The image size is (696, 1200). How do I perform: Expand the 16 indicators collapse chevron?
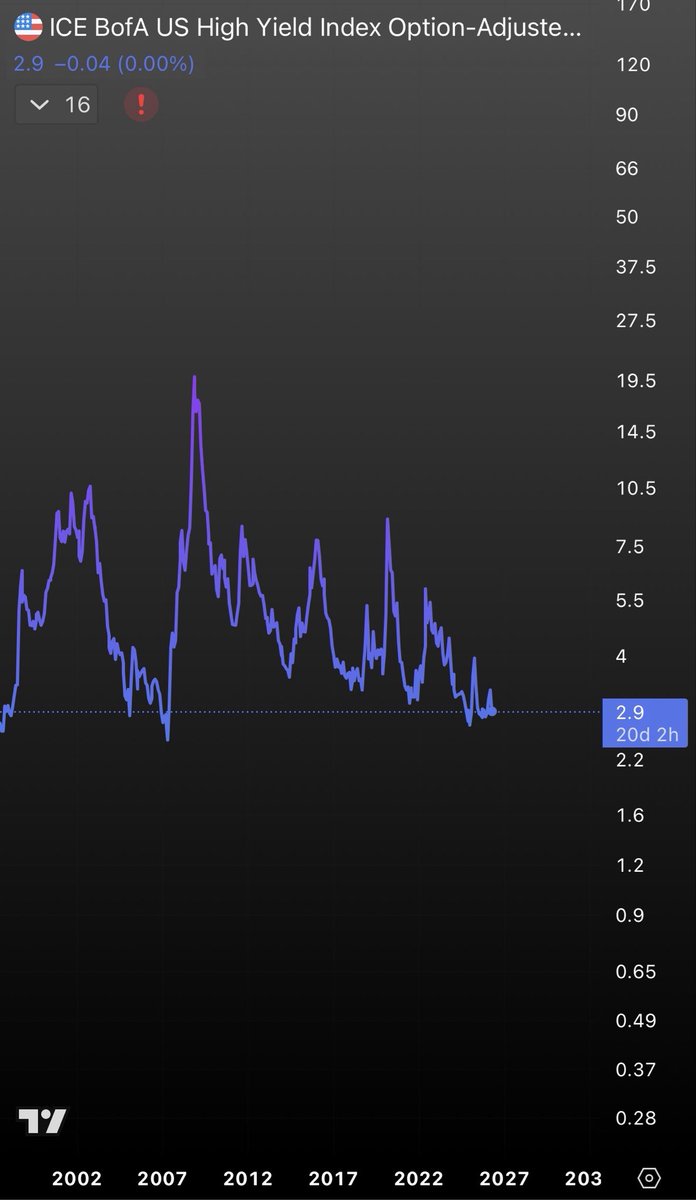(41, 105)
